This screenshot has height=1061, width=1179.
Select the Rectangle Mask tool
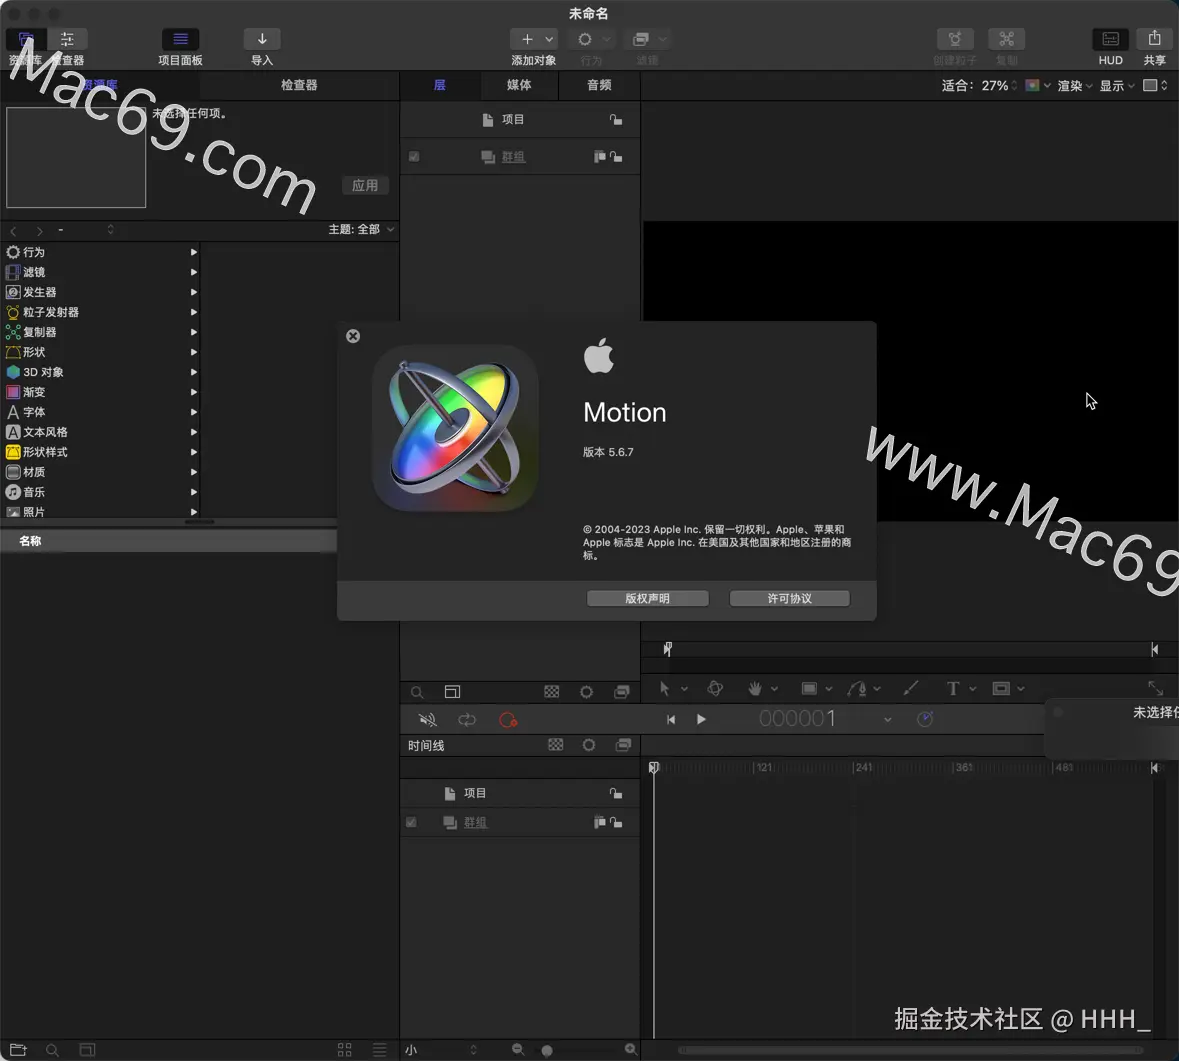click(1001, 688)
